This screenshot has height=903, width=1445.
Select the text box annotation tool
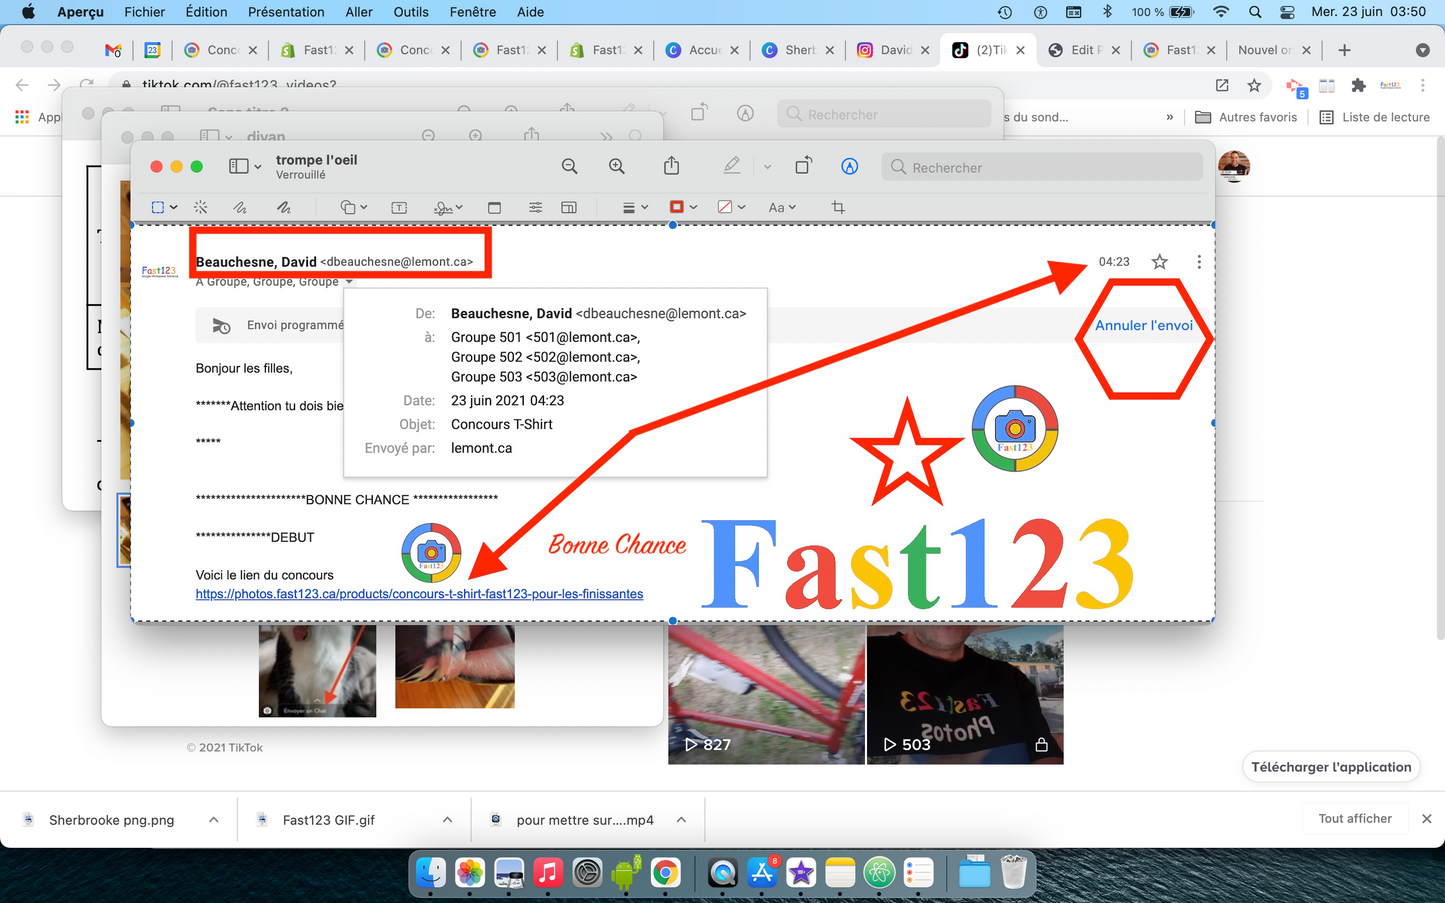tap(399, 207)
